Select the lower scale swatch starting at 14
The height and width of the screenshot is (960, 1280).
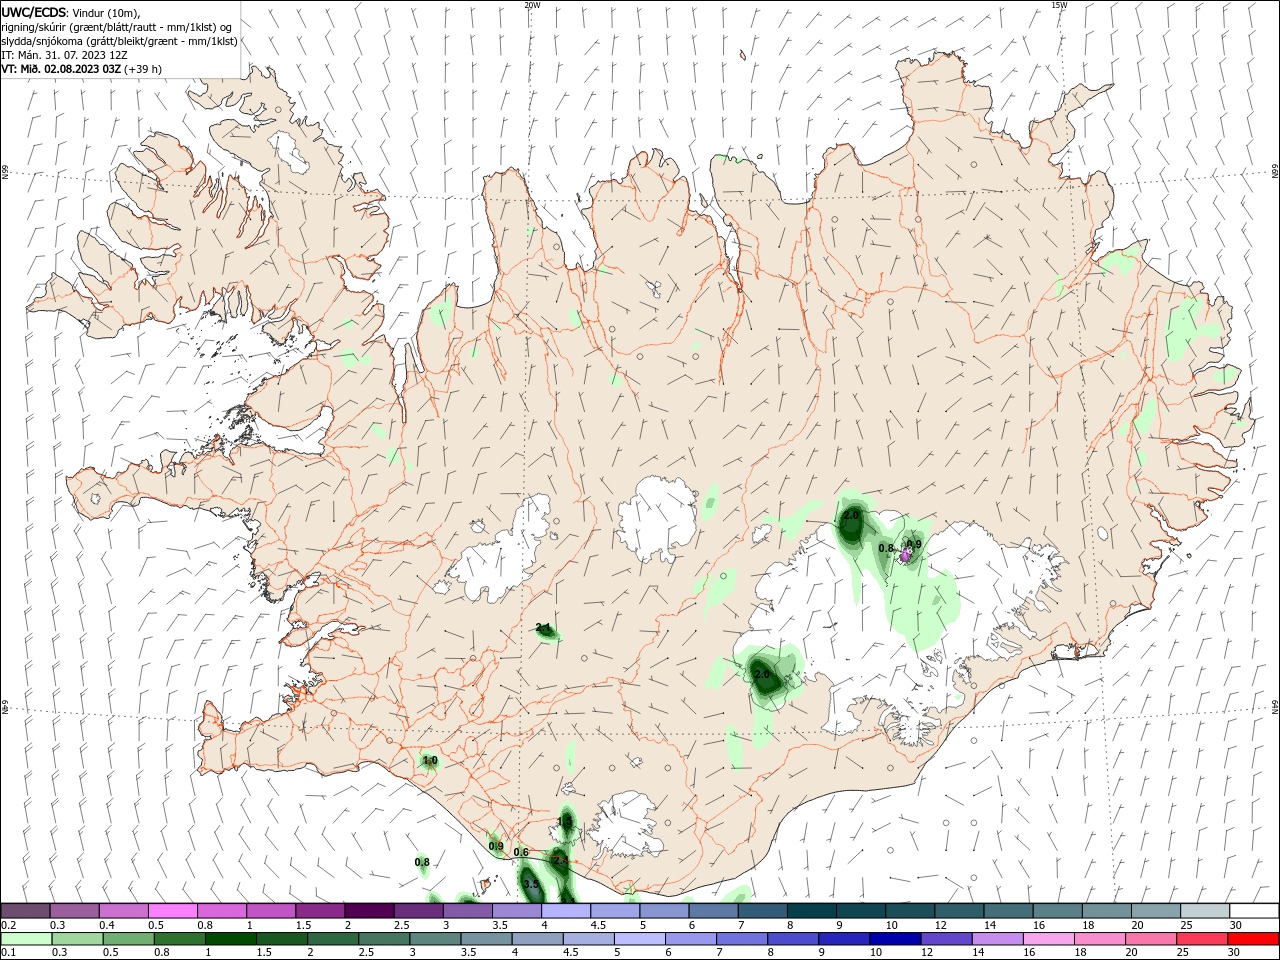(x=998, y=939)
